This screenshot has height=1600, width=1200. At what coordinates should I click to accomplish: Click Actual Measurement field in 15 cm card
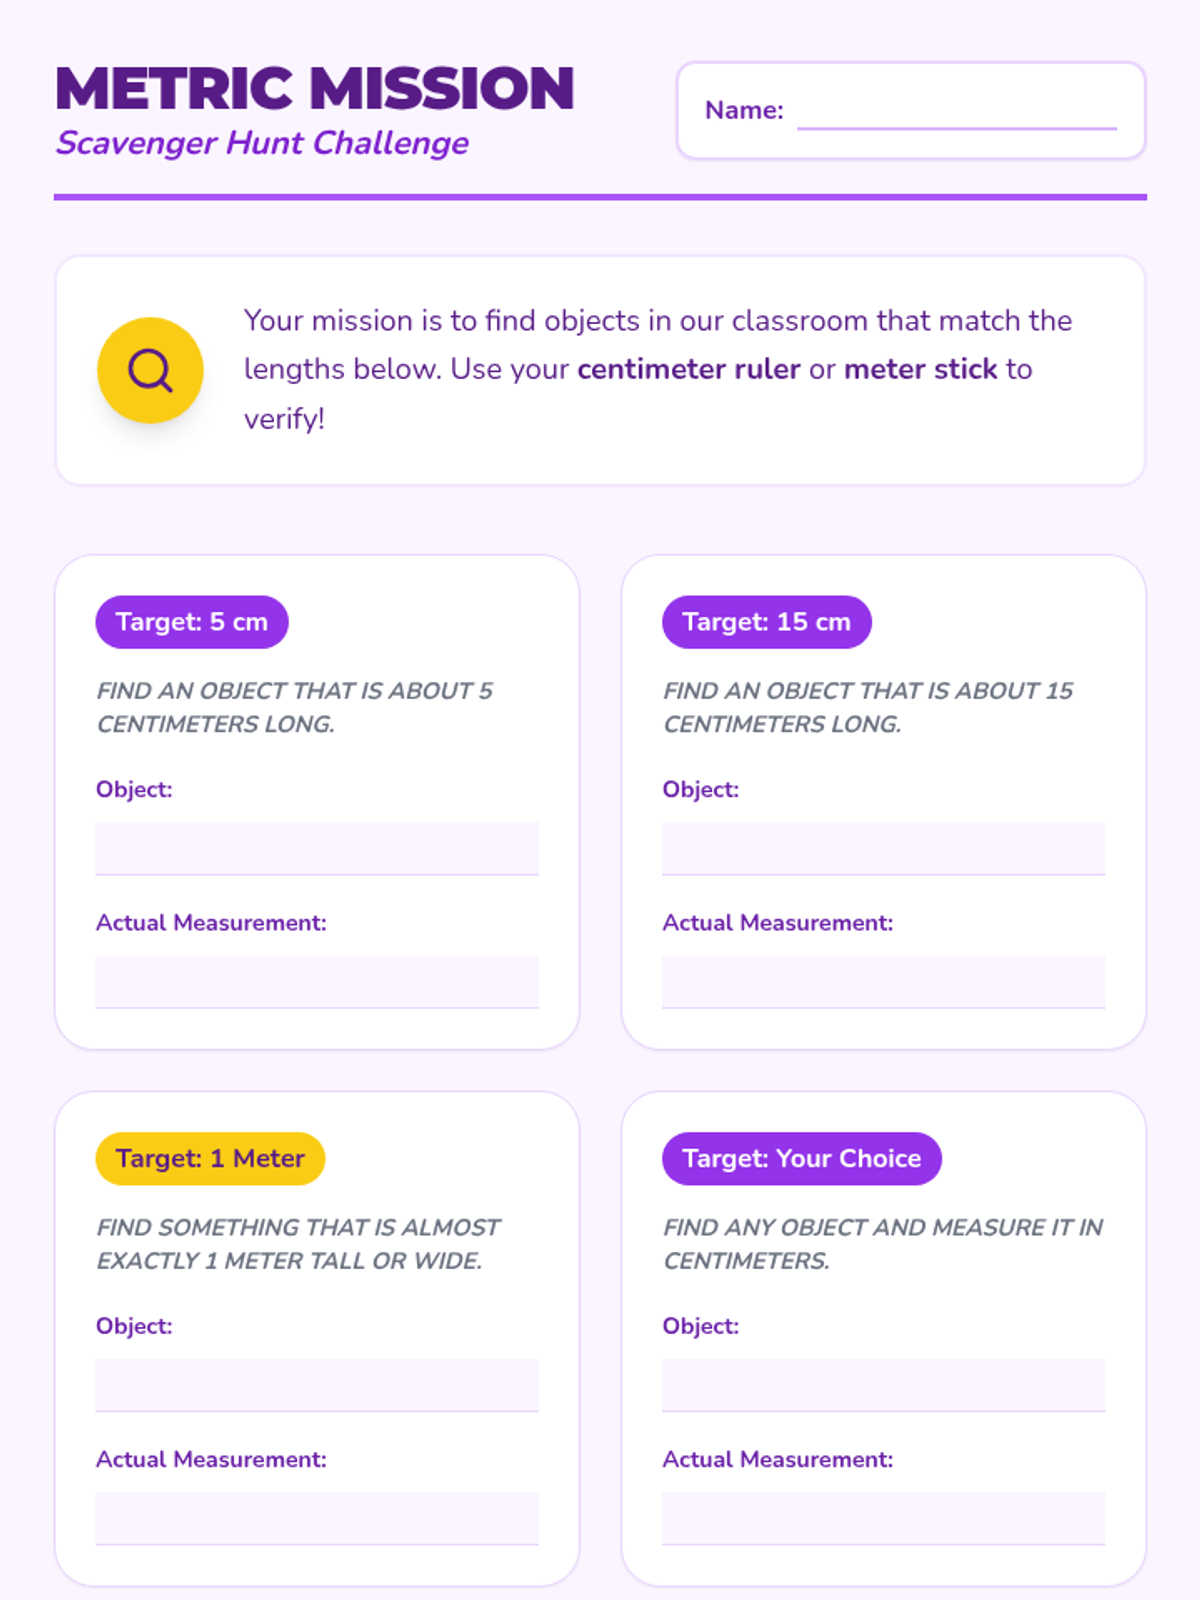pos(883,981)
